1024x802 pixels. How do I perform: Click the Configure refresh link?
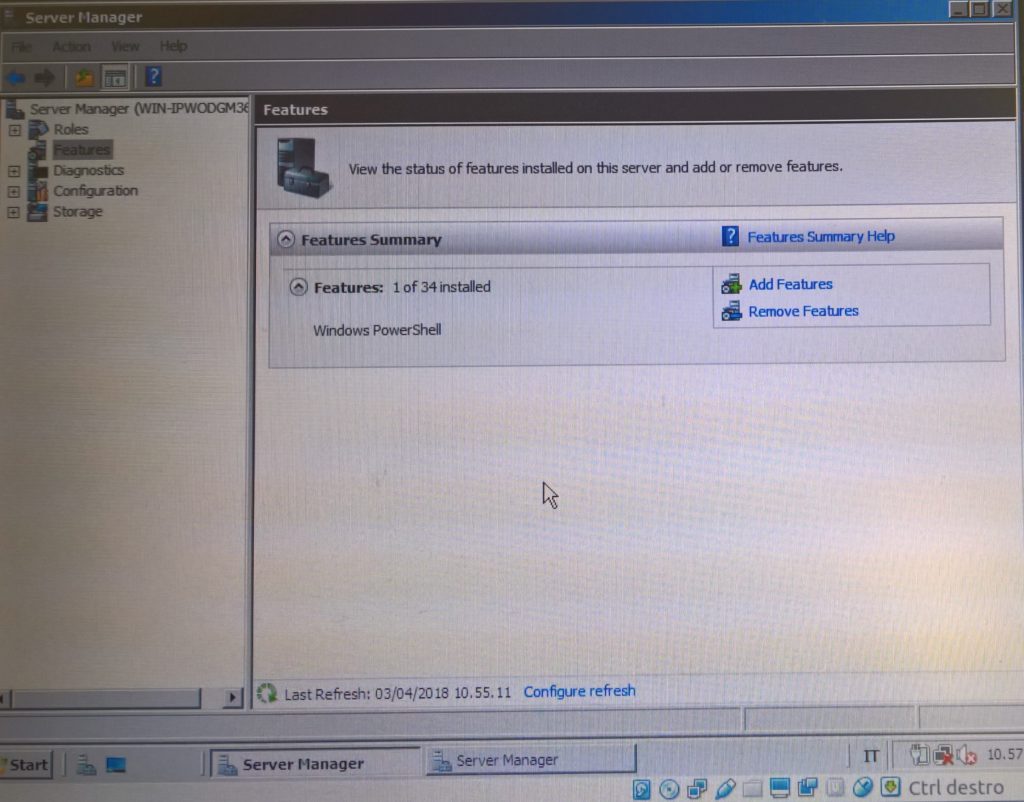pyautogui.click(x=579, y=691)
